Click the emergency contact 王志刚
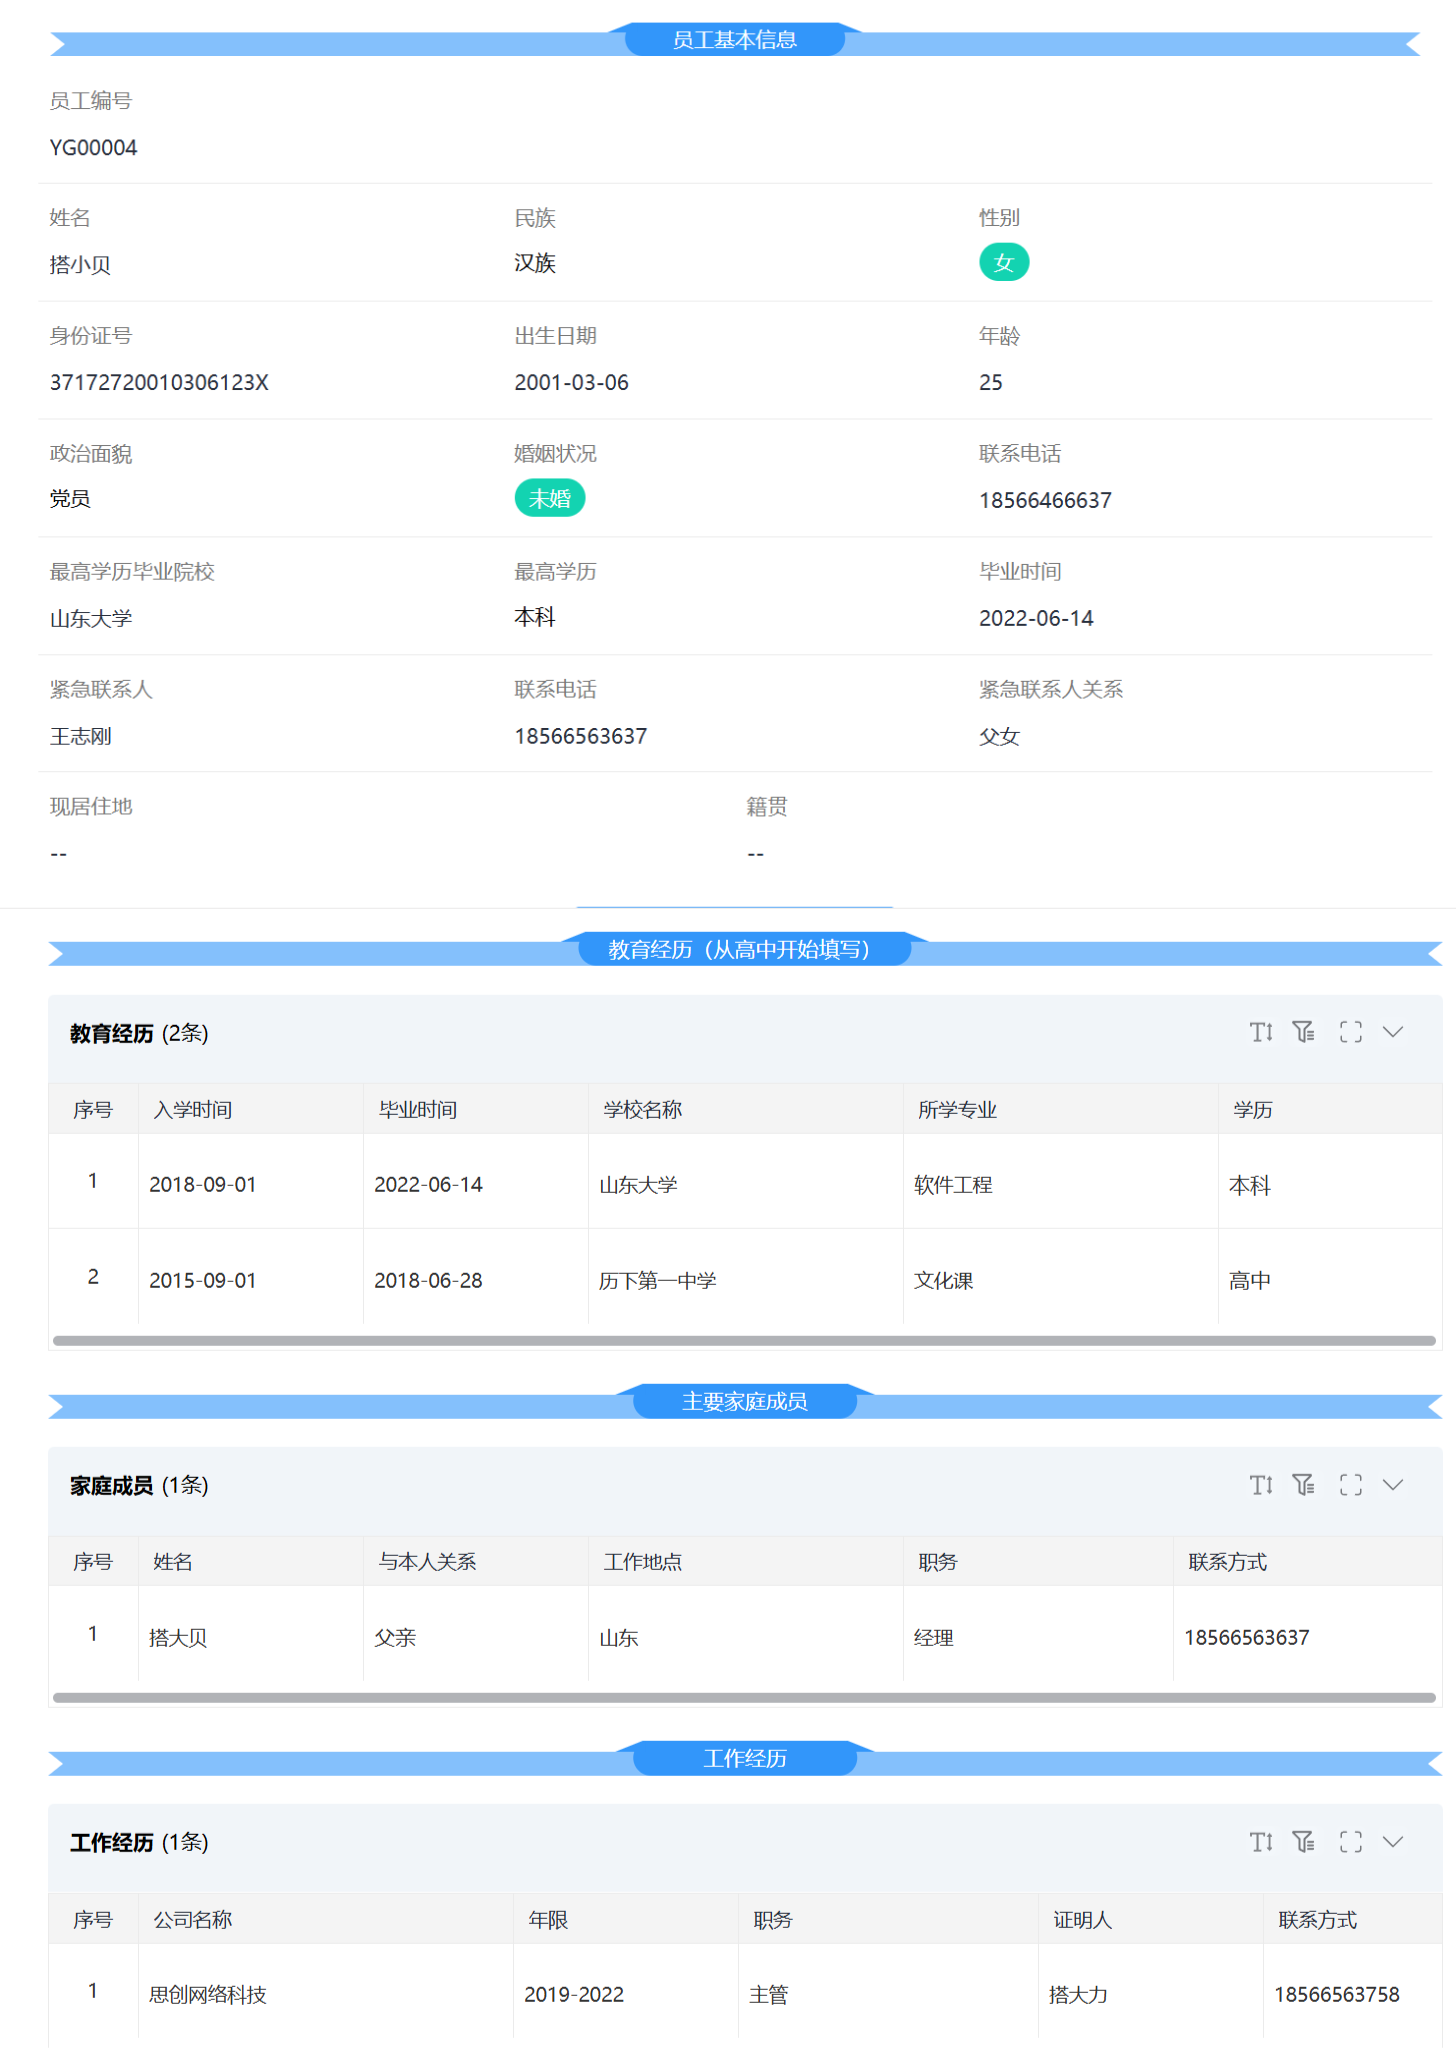Viewport: 1456px width, 2048px height. [x=80, y=737]
